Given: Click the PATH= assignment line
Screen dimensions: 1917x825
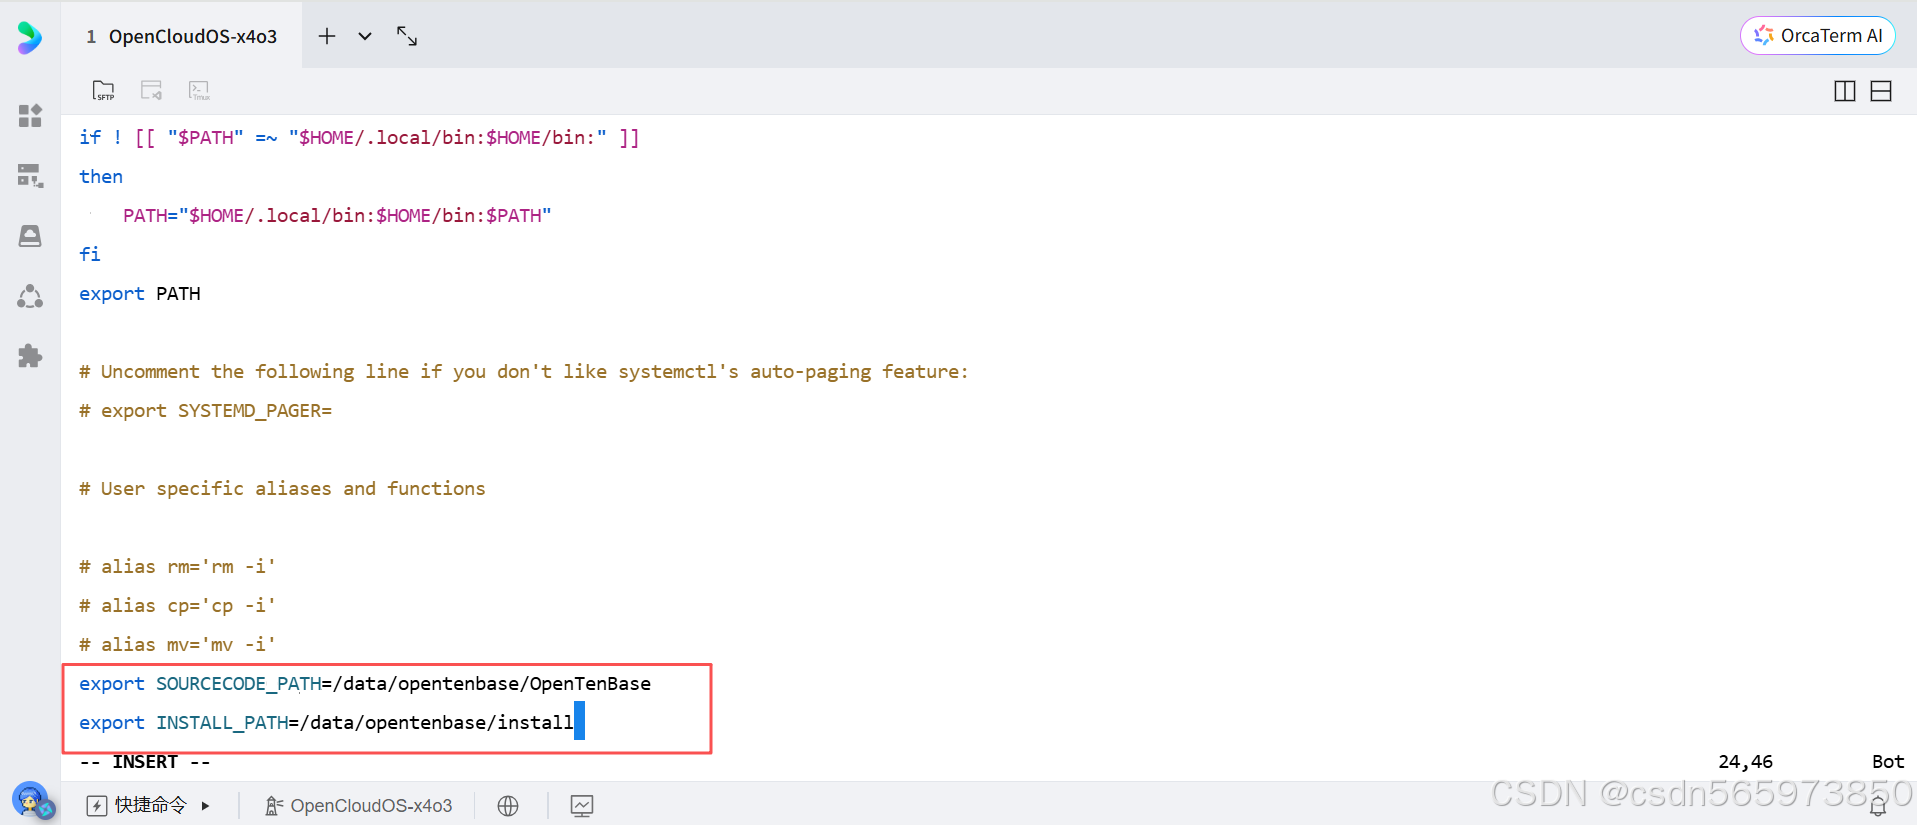Looking at the screenshot, I should coord(337,216).
